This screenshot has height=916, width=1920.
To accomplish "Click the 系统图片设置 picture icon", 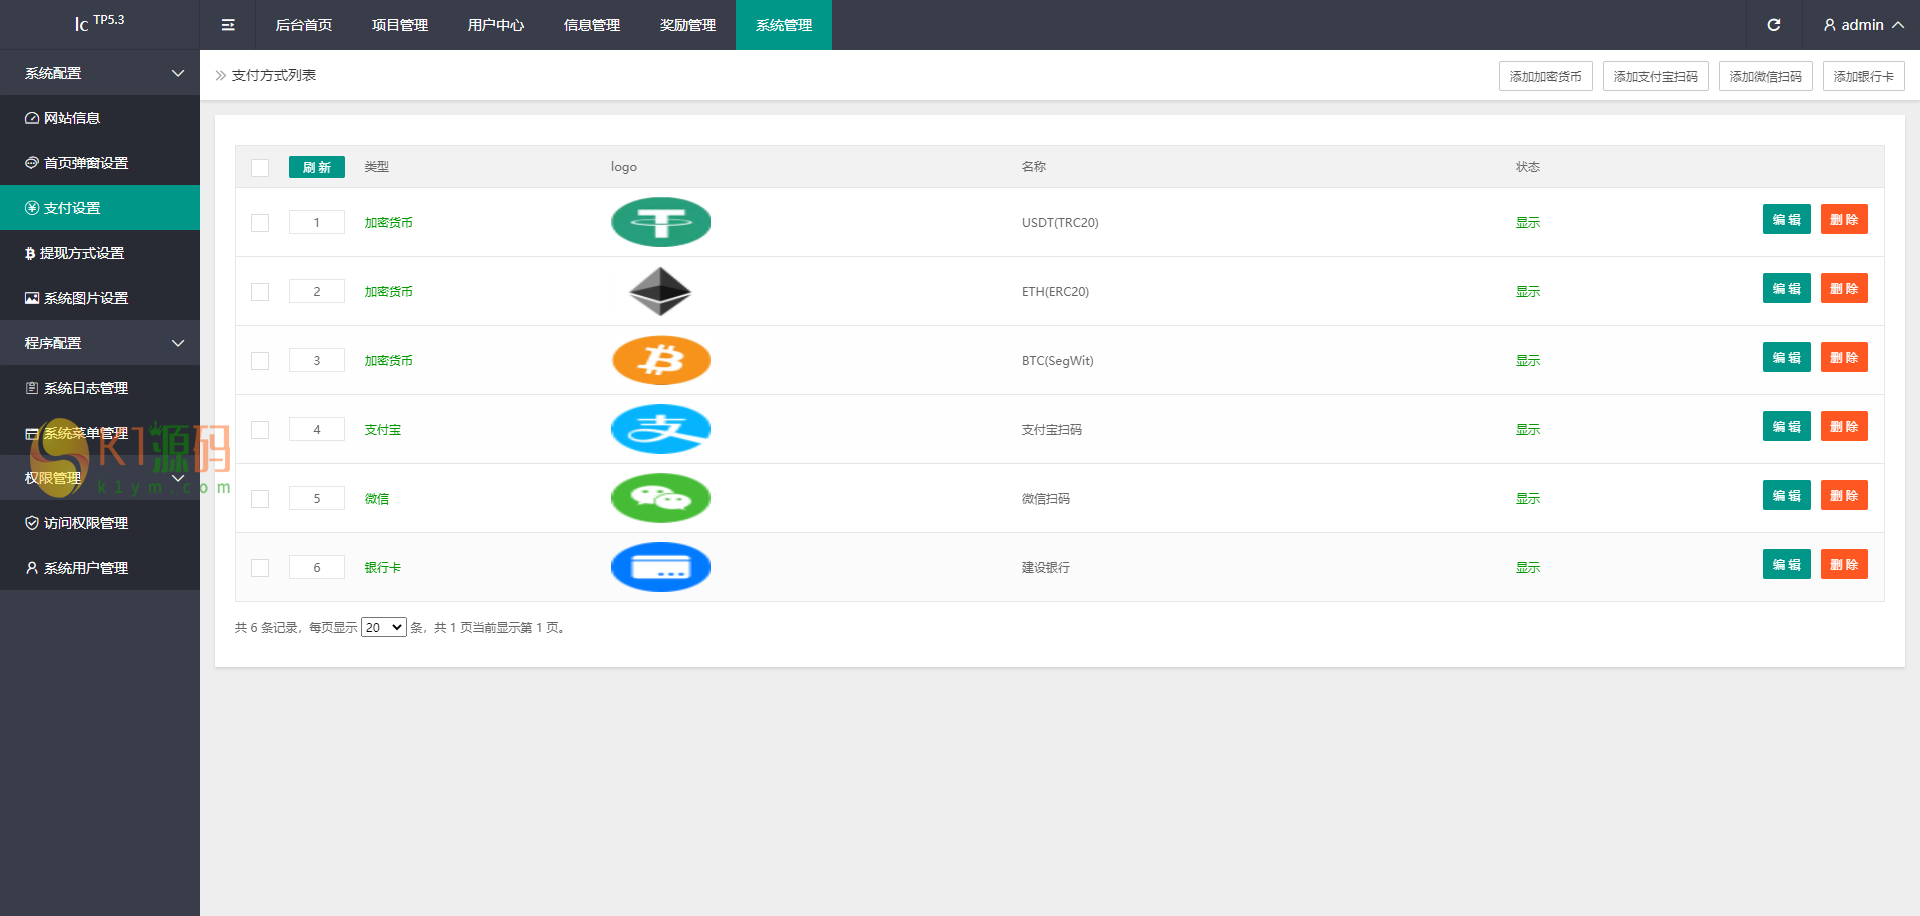I will 32,298.
